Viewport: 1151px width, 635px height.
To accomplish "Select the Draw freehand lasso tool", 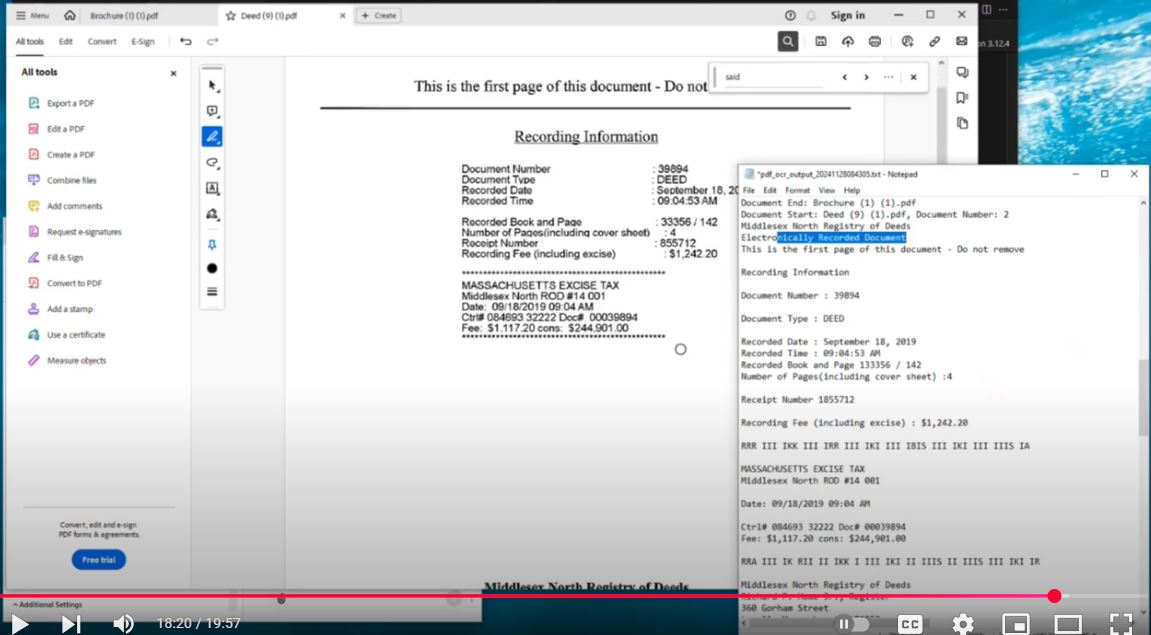I will 212,163.
